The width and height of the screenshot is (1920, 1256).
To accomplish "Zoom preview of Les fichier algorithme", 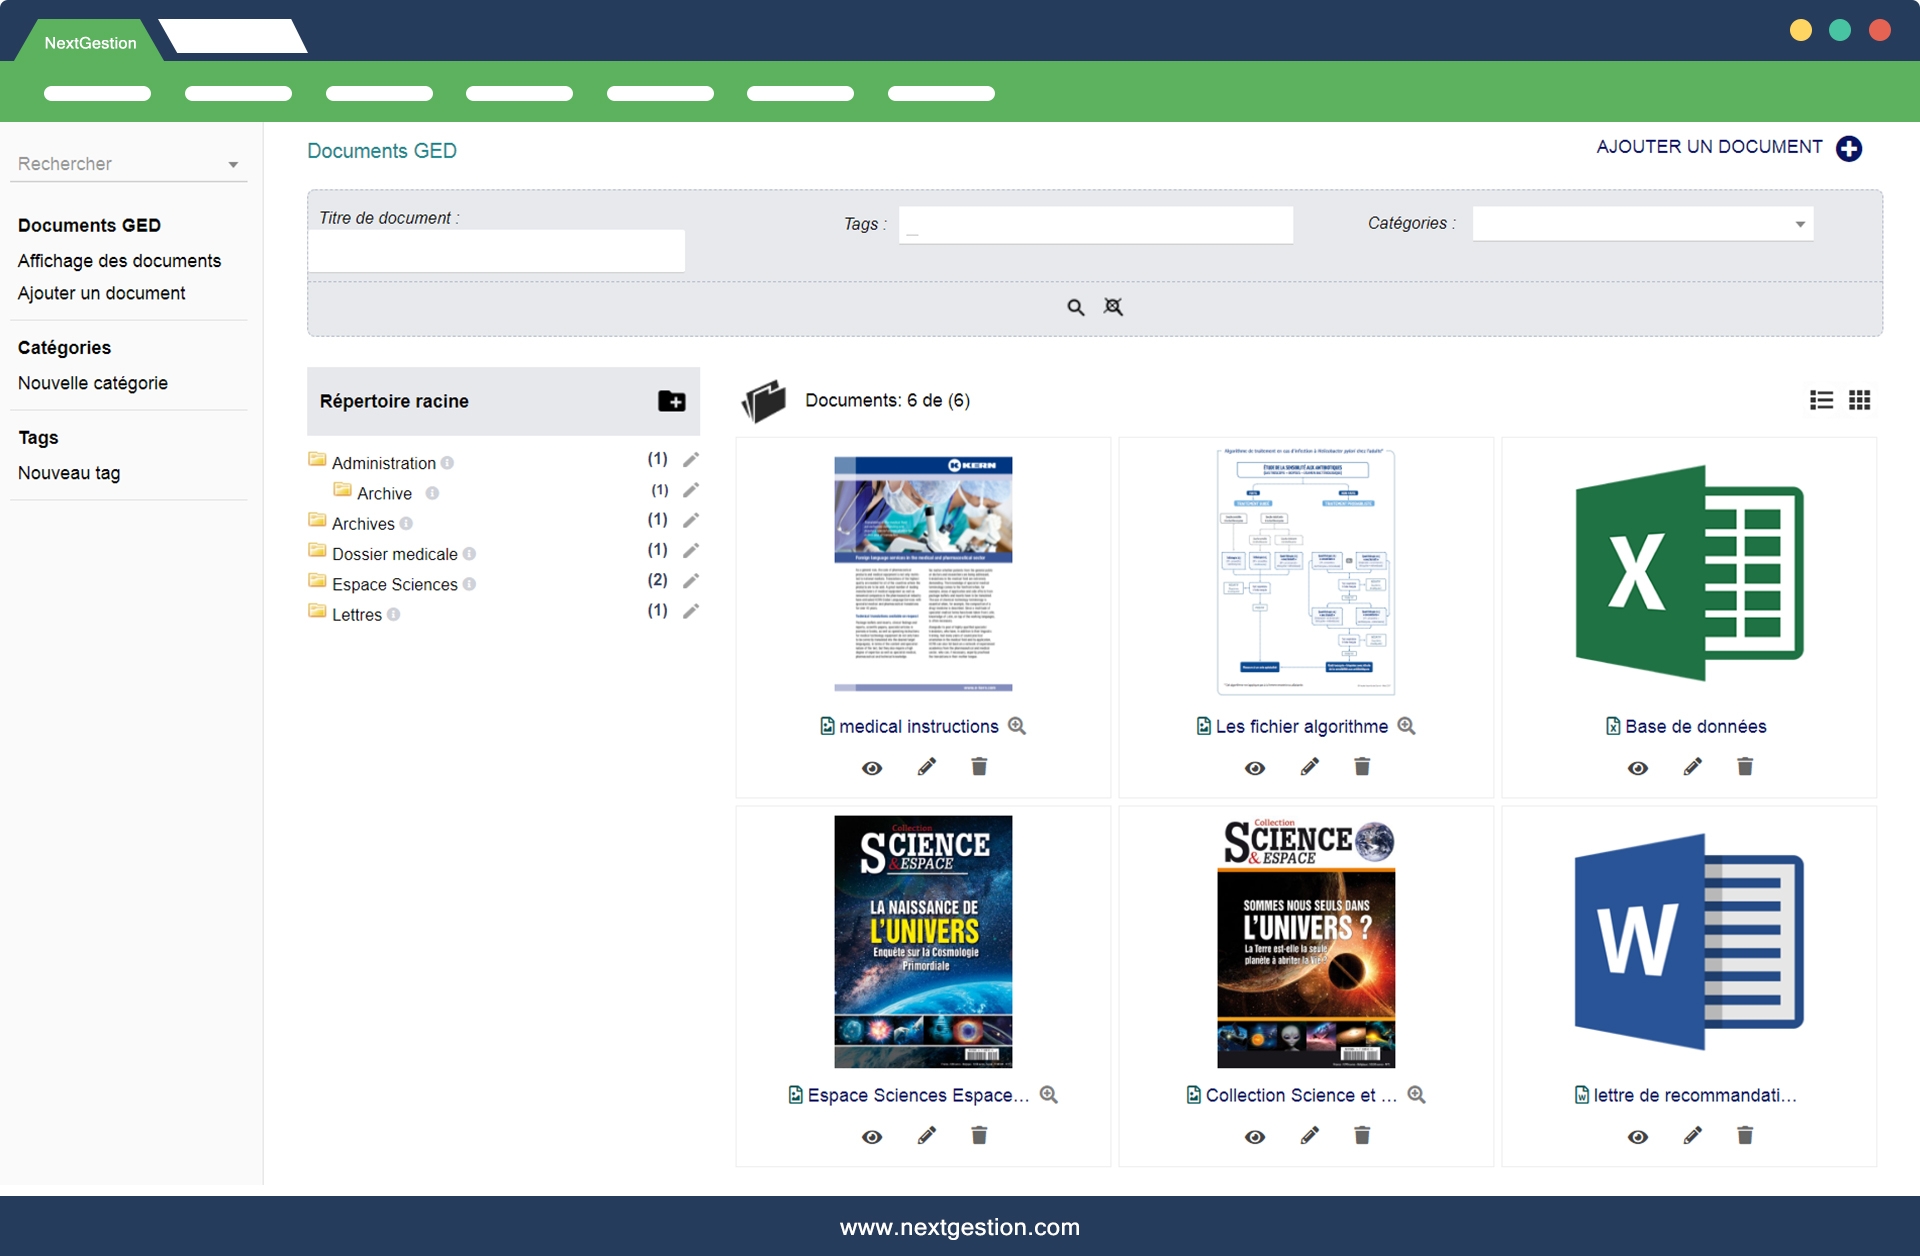I will (x=1406, y=726).
